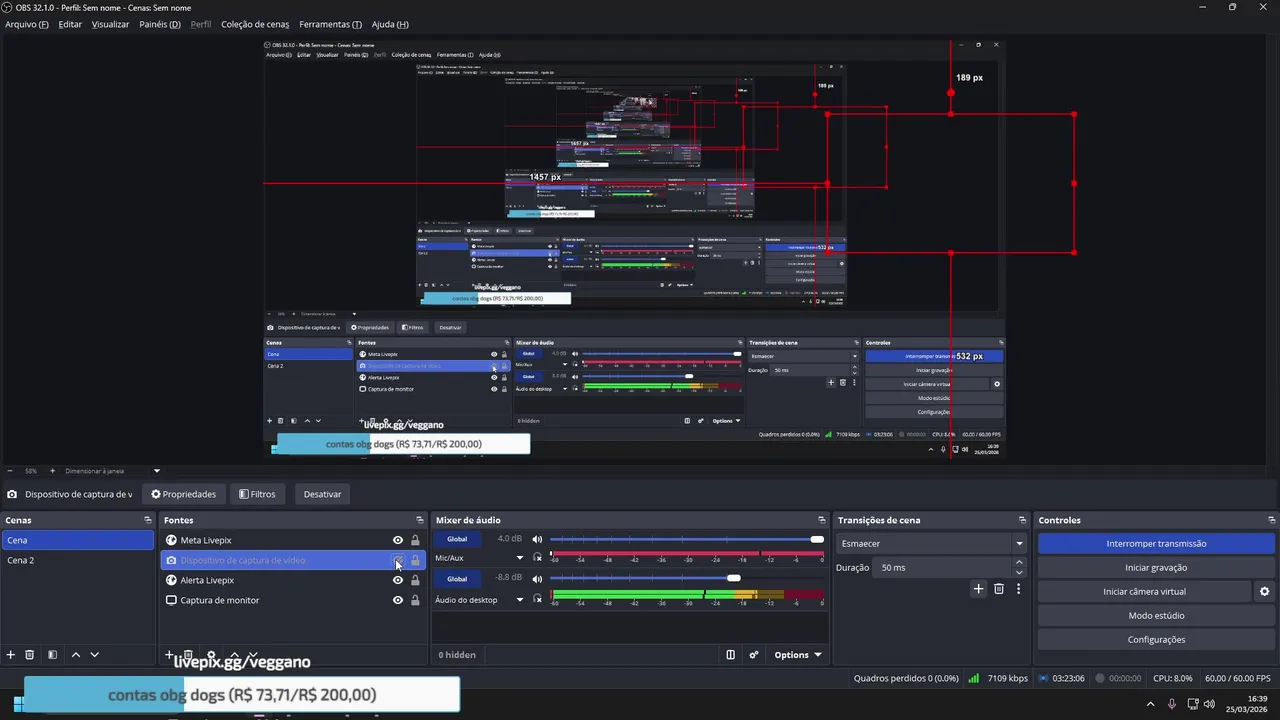Adjust the Áudio do desktop volume slider handle
Image resolution: width=1280 pixels, height=720 pixels.
734,578
